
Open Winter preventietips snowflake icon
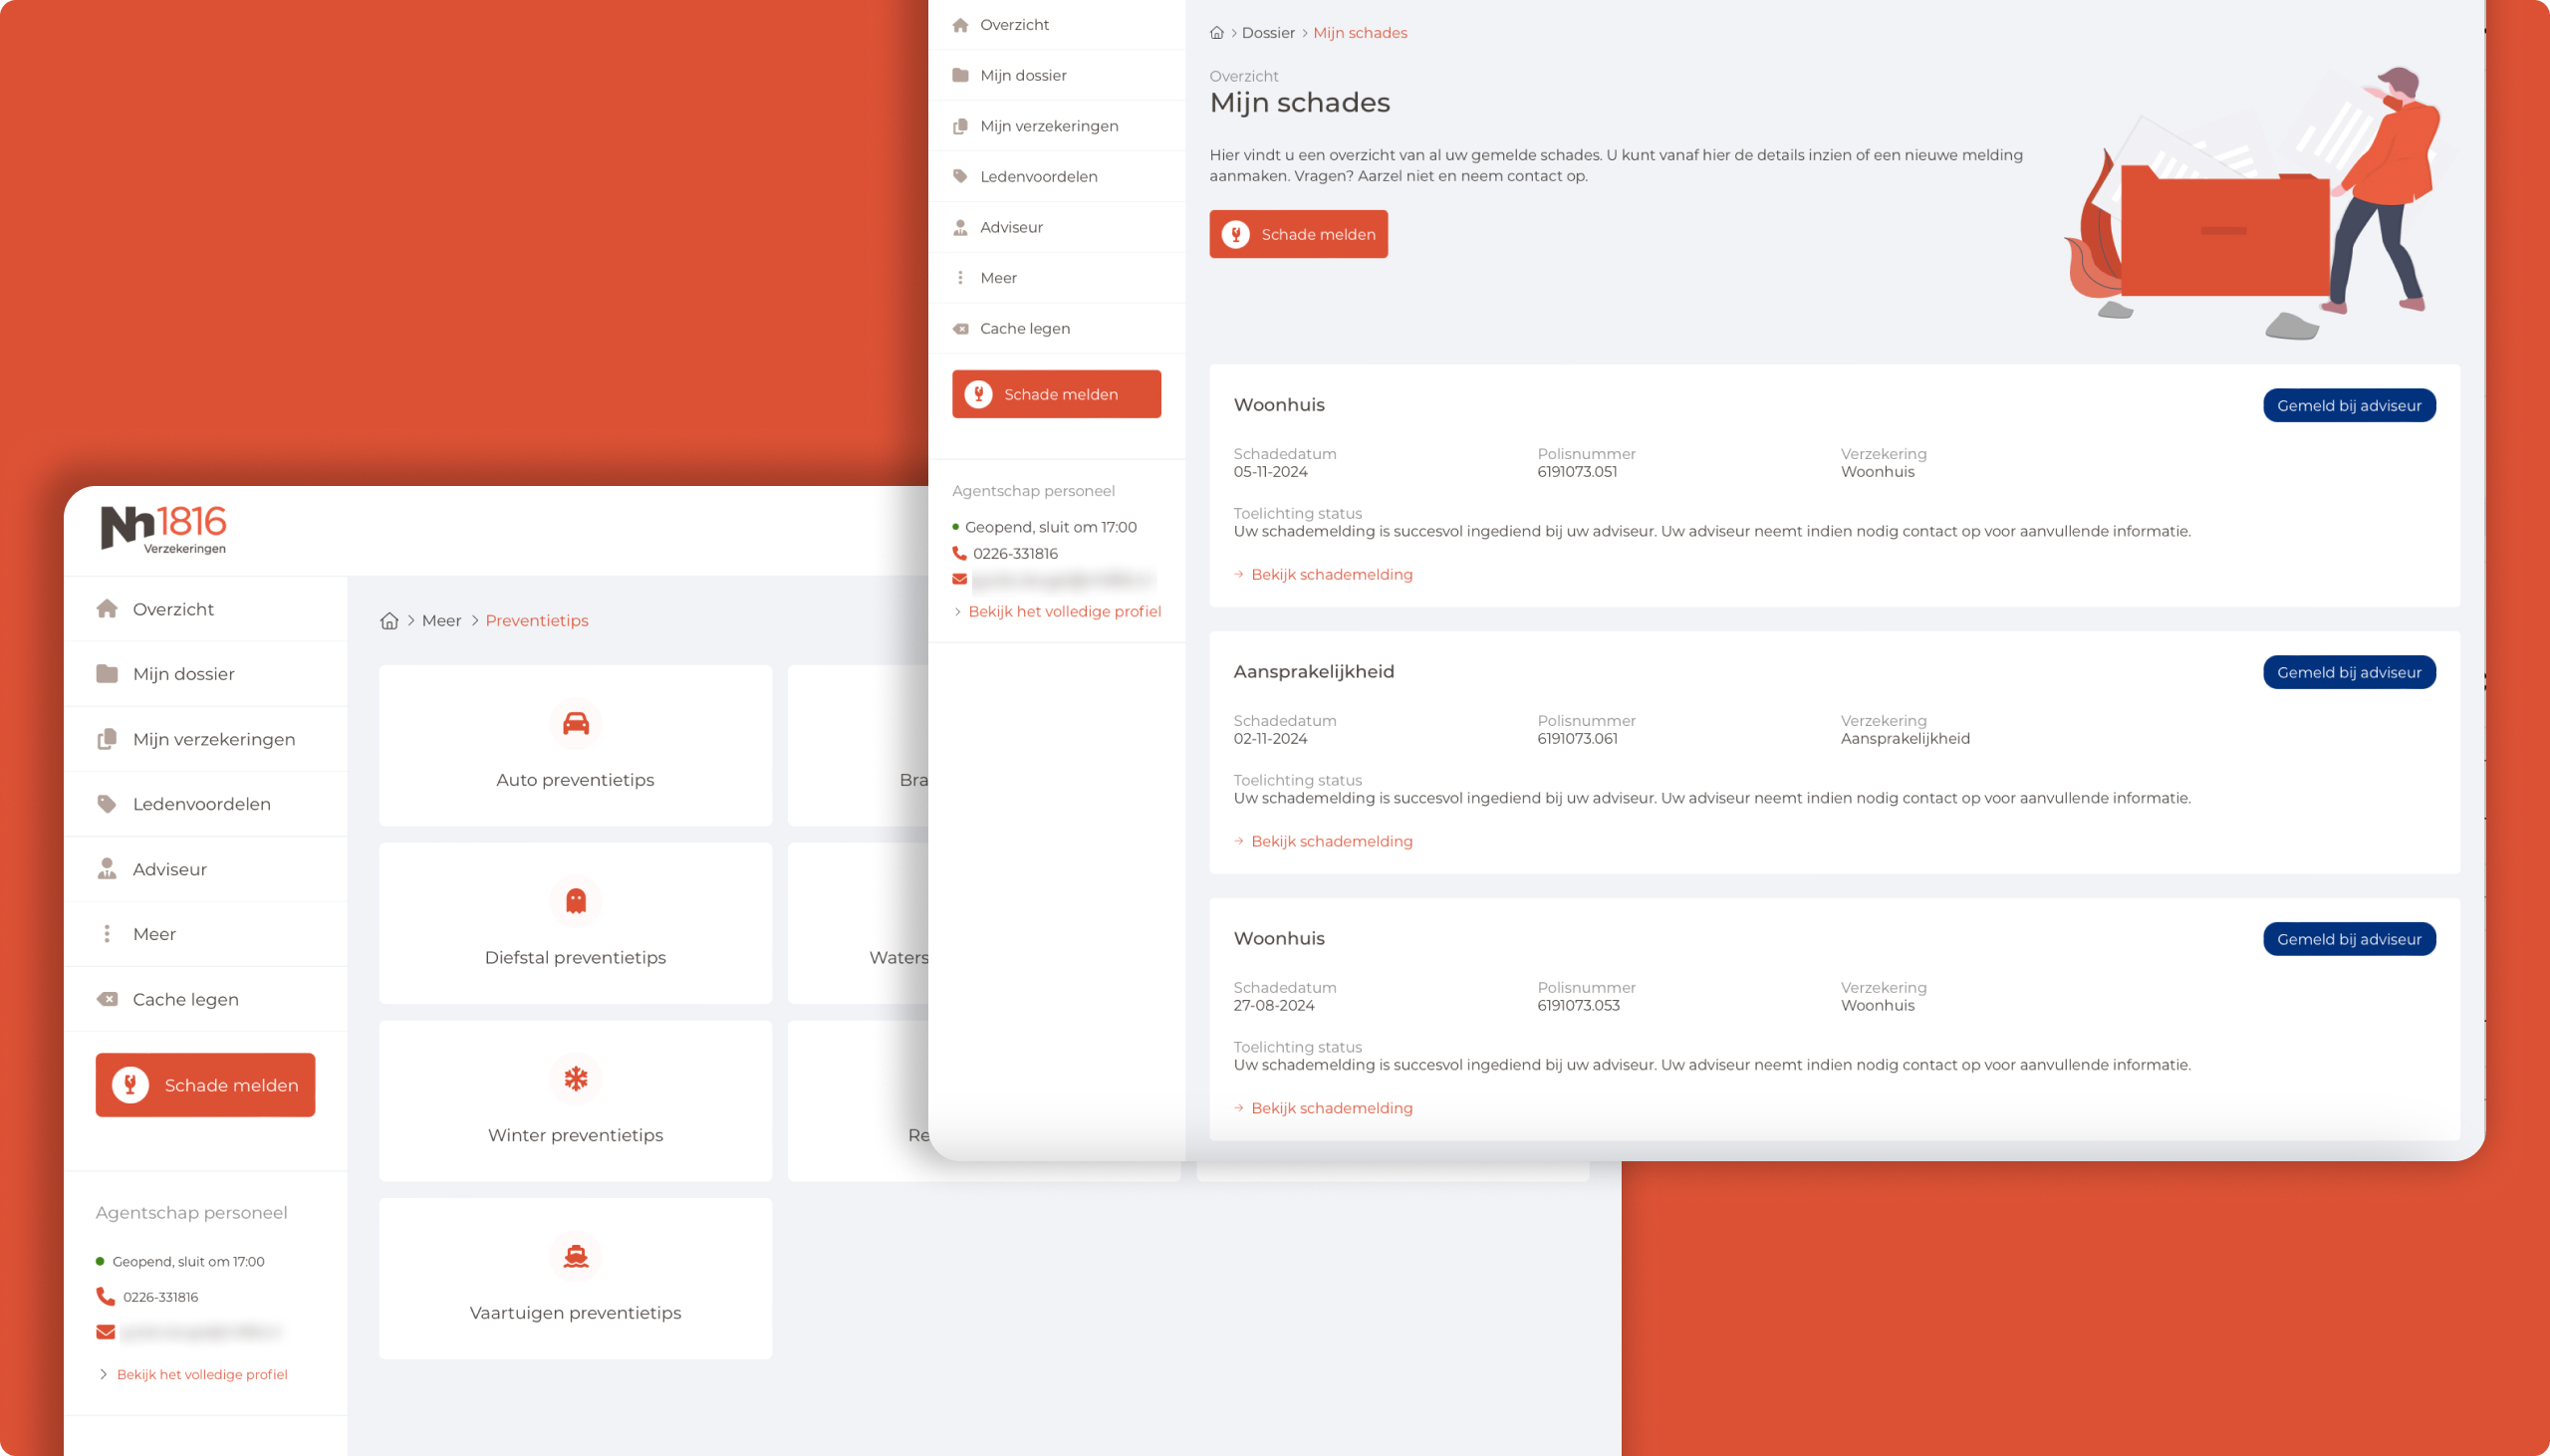[575, 1079]
